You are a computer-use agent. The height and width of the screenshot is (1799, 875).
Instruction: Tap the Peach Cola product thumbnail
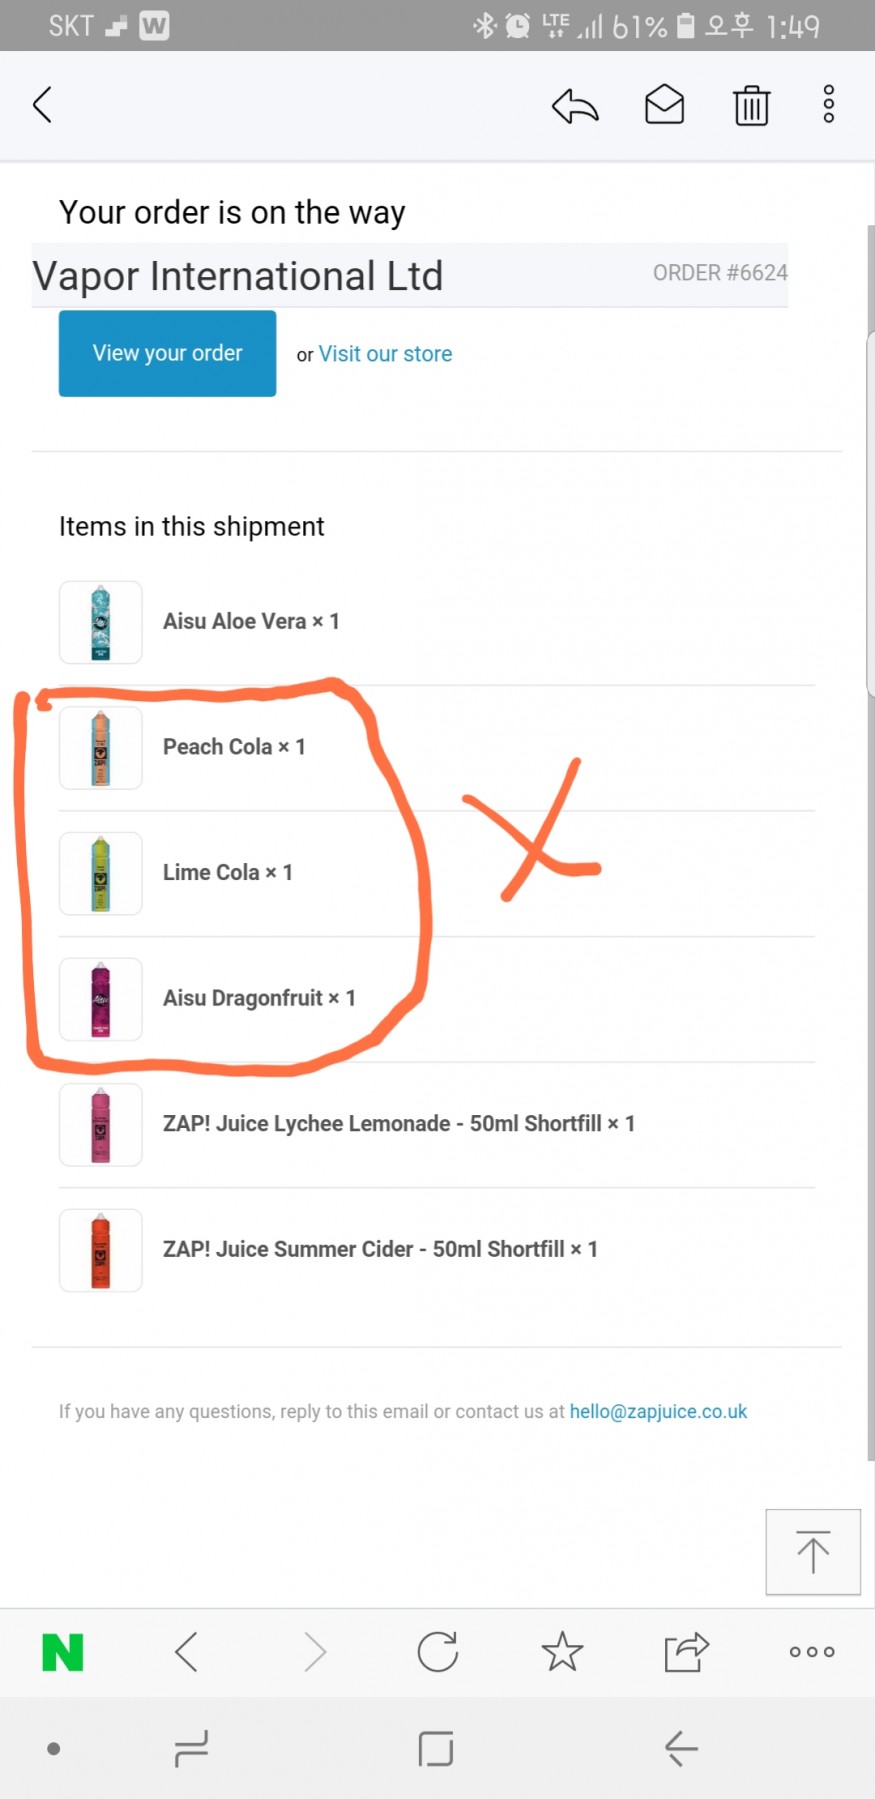pyautogui.click(x=101, y=748)
